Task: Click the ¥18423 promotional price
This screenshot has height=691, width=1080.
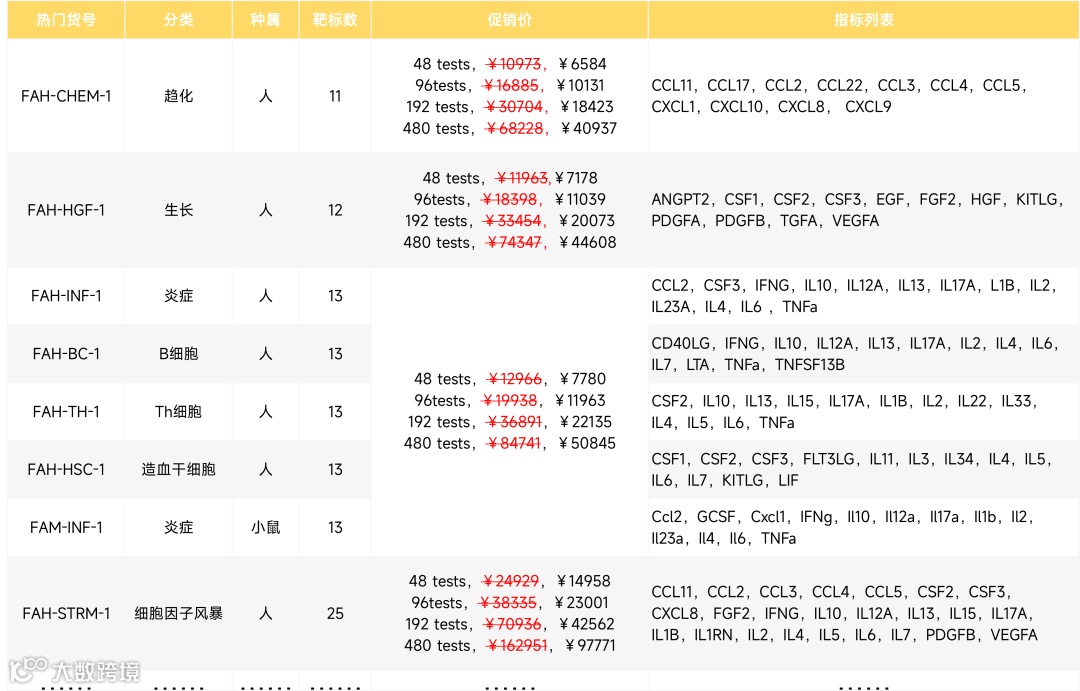Action: (x=587, y=107)
